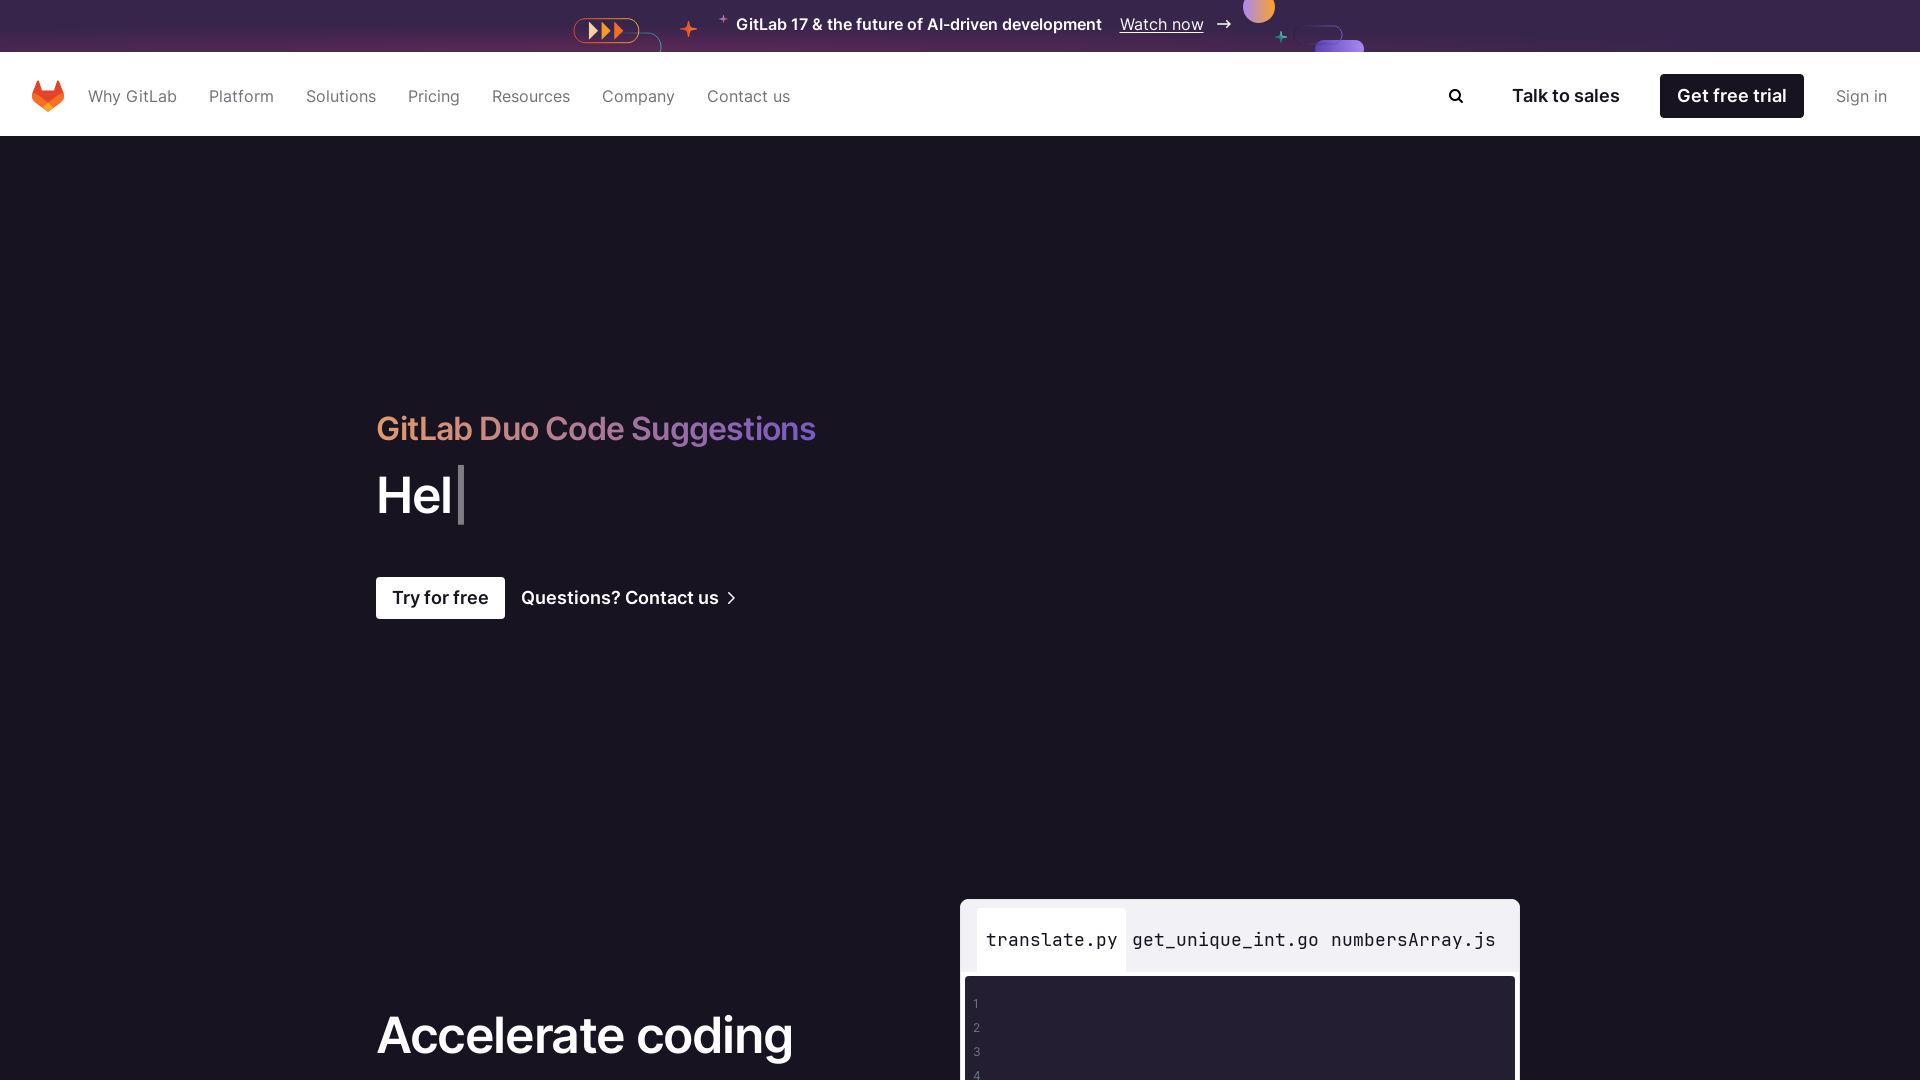Click the triple-arrow badge in the banner
1920x1080 pixels.
click(x=606, y=31)
